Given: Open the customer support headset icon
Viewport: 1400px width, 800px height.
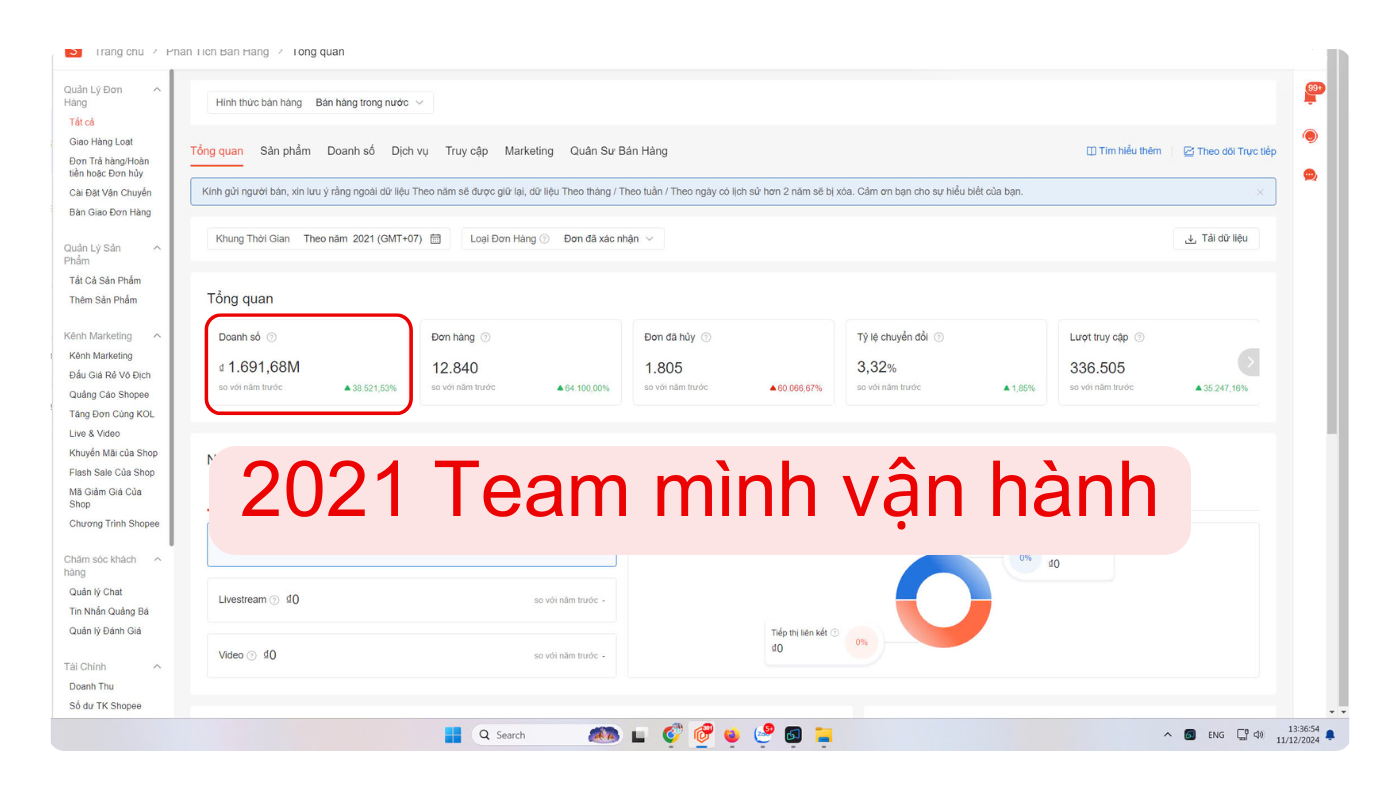Looking at the screenshot, I should click(1310, 136).
